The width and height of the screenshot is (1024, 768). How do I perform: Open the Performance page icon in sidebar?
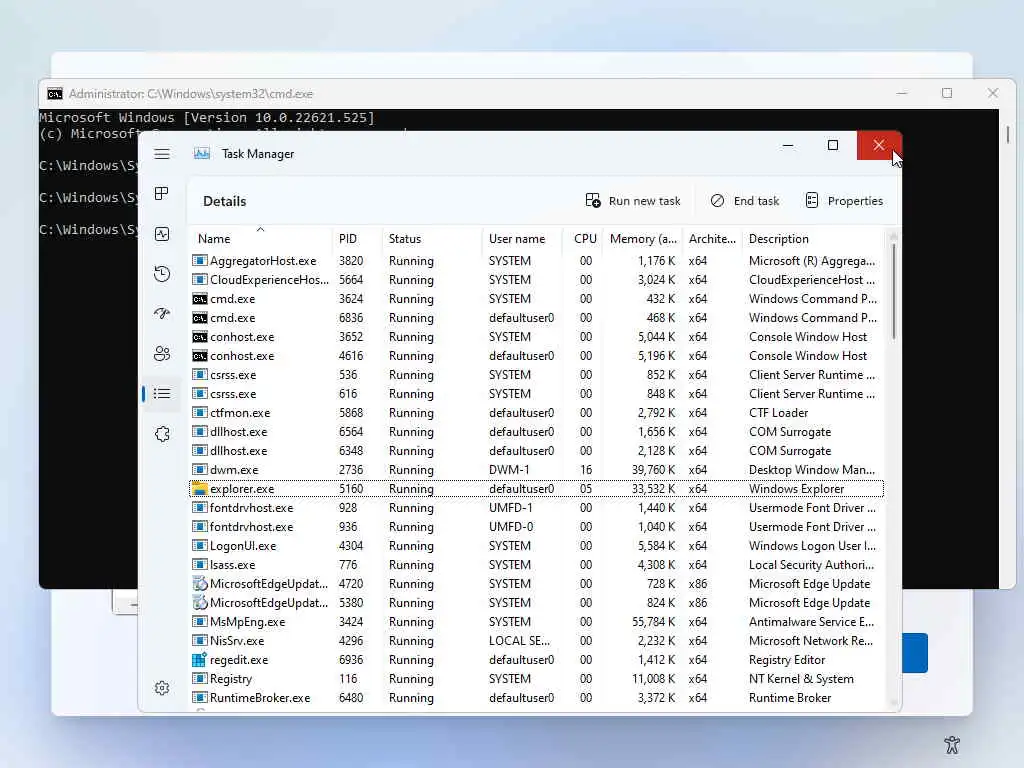click(162, 234)
